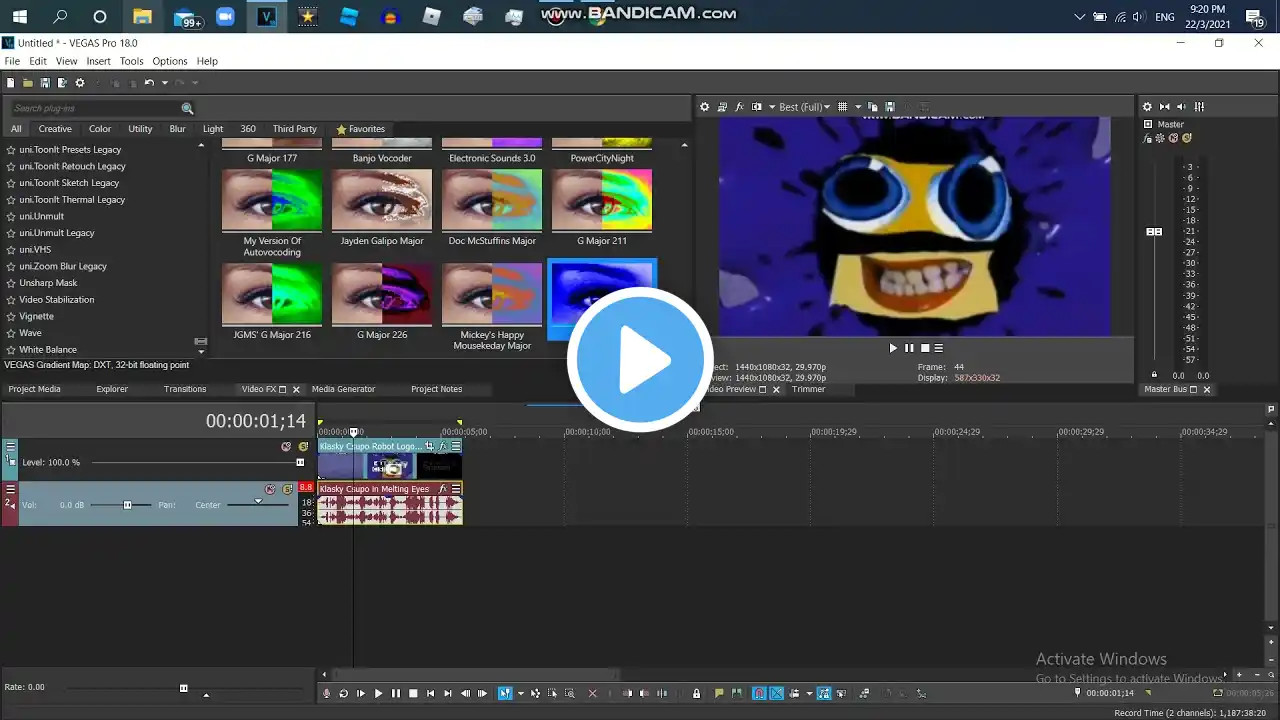Open the Trimmer tab
This screenshot has width=1280, height=720.
[808, 389]
